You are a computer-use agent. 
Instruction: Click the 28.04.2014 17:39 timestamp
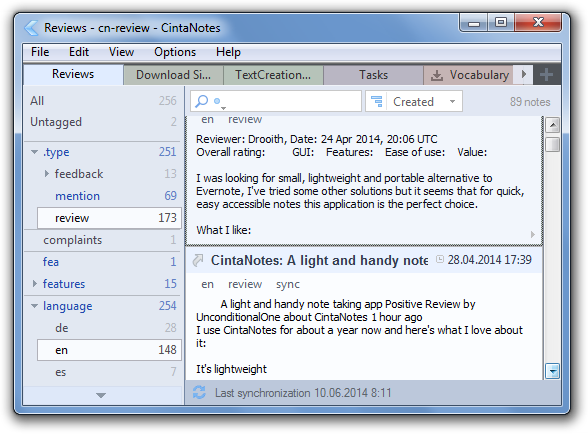click(489, 260)
